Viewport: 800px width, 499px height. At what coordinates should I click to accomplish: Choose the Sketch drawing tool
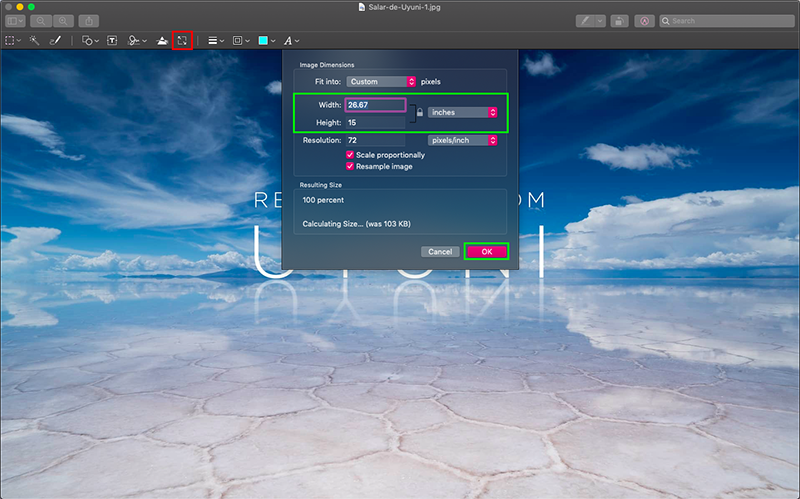55,40
